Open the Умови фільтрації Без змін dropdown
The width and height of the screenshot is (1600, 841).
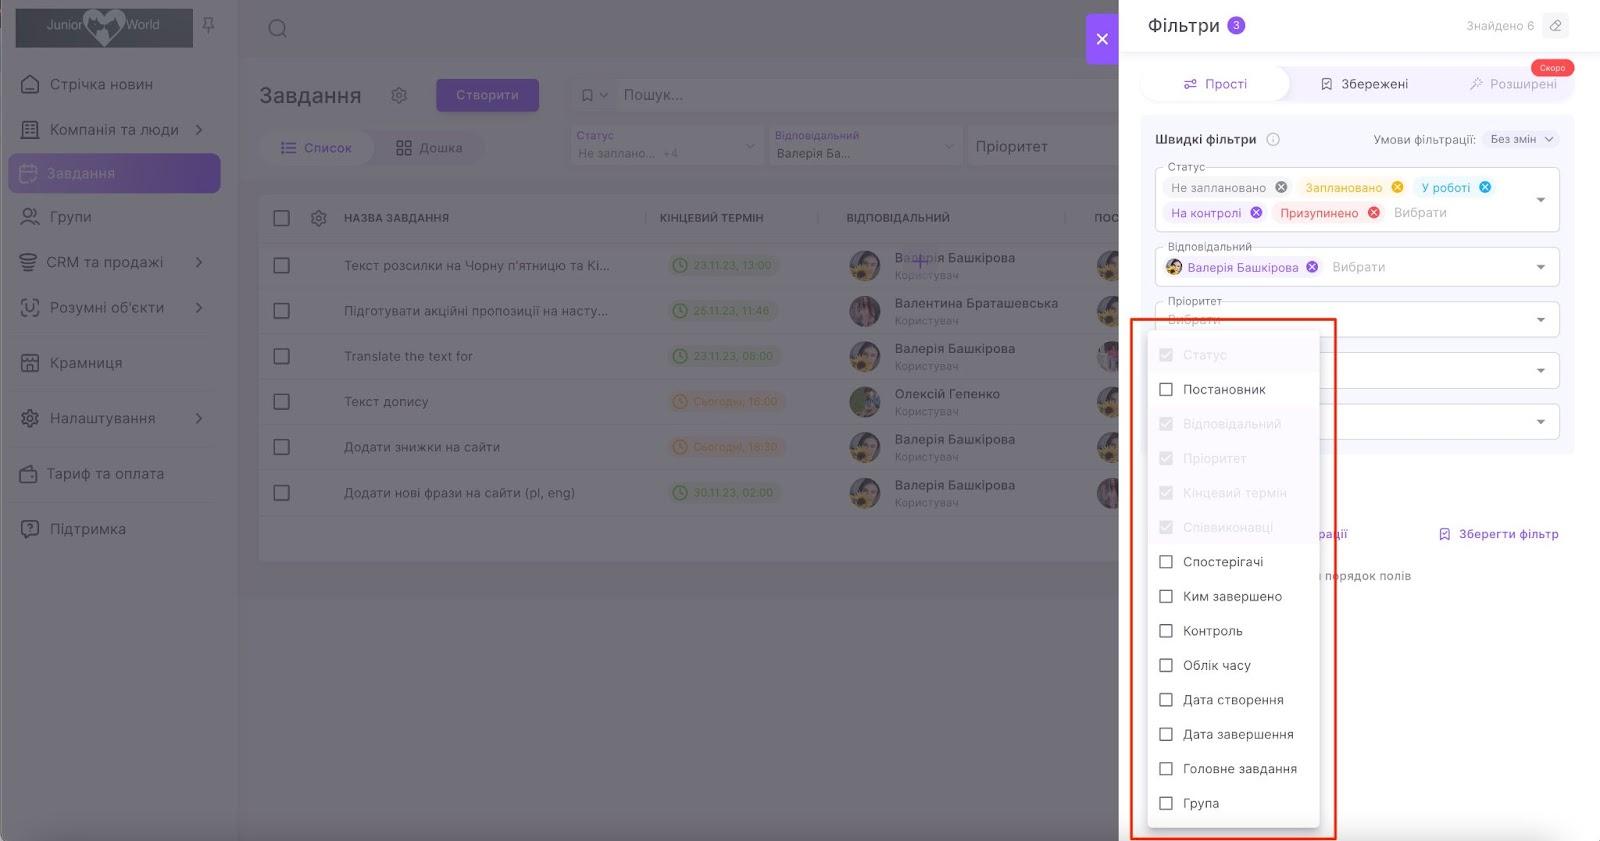(x=1521, y=140)
